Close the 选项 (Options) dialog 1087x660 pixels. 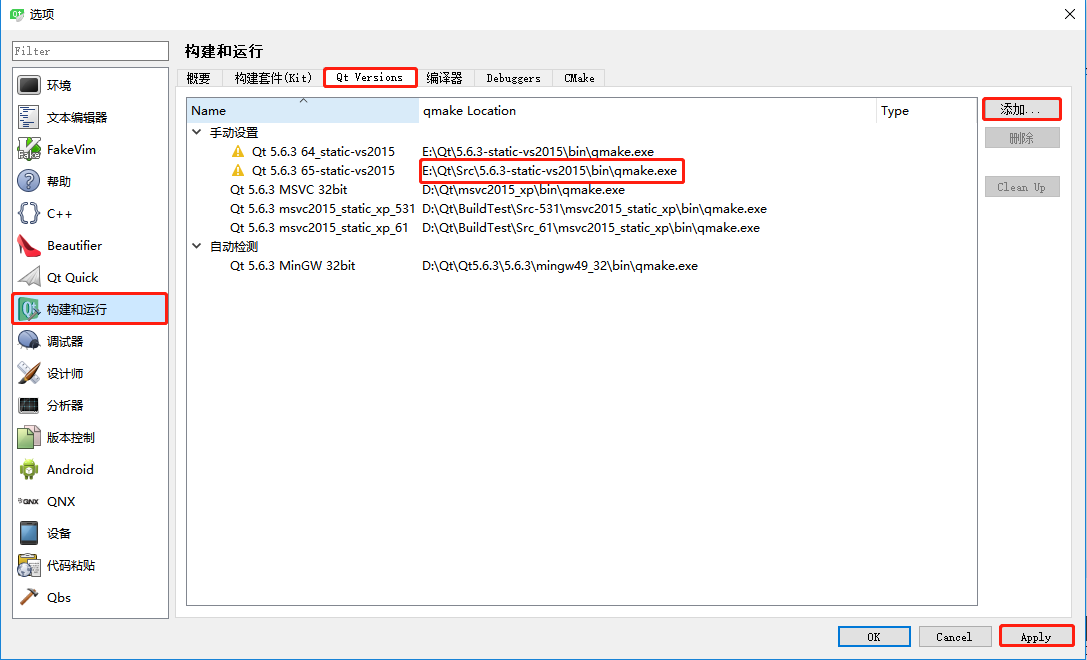[x=1070, y=14]
